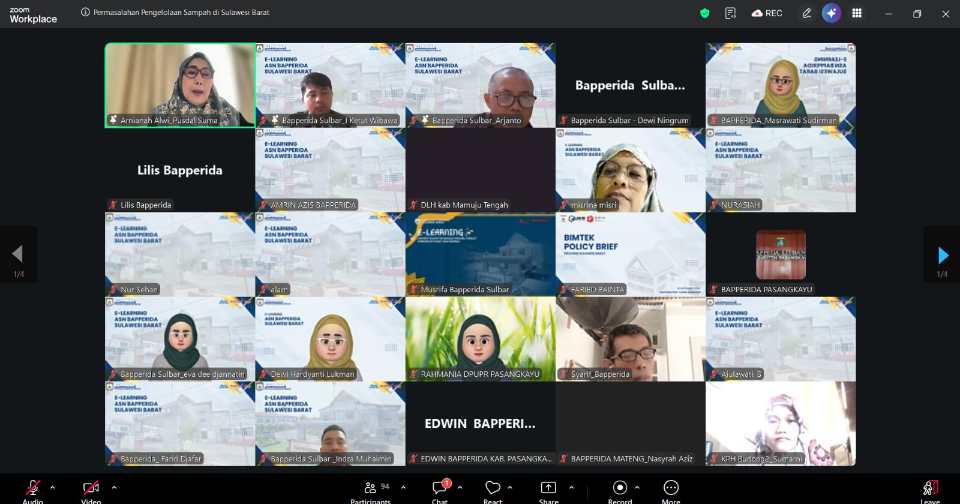
Task: Select Bapperida Sulbar - Dewi Ningrum tile
Action: 631,85
